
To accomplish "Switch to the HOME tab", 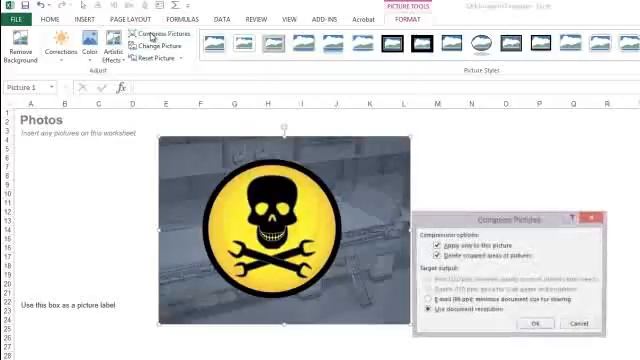I will pos(50,19).
